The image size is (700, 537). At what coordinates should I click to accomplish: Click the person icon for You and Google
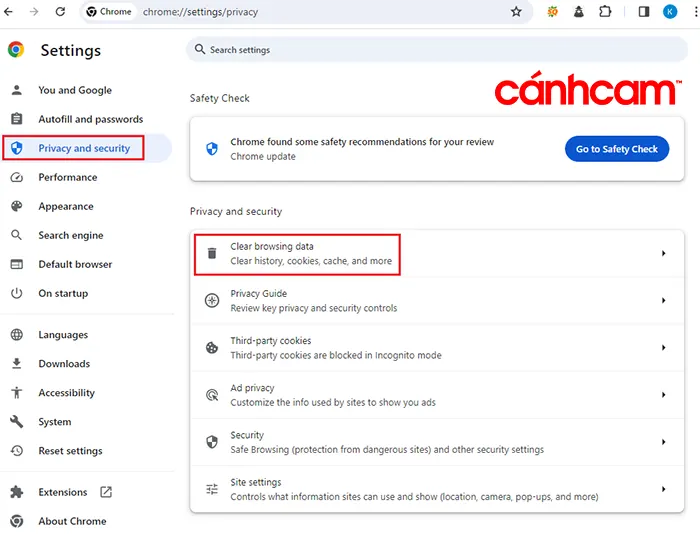[x=17, y=90]
